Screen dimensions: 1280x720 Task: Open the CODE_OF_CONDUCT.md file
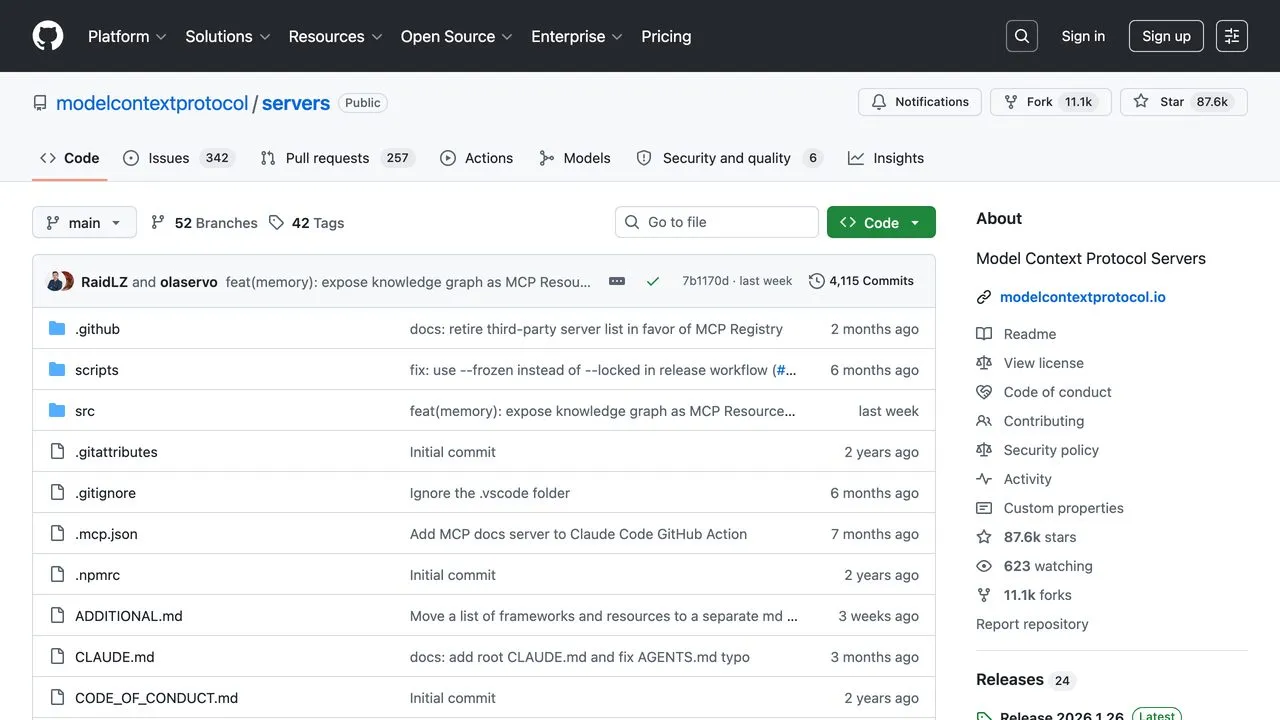tap(156, 698)
